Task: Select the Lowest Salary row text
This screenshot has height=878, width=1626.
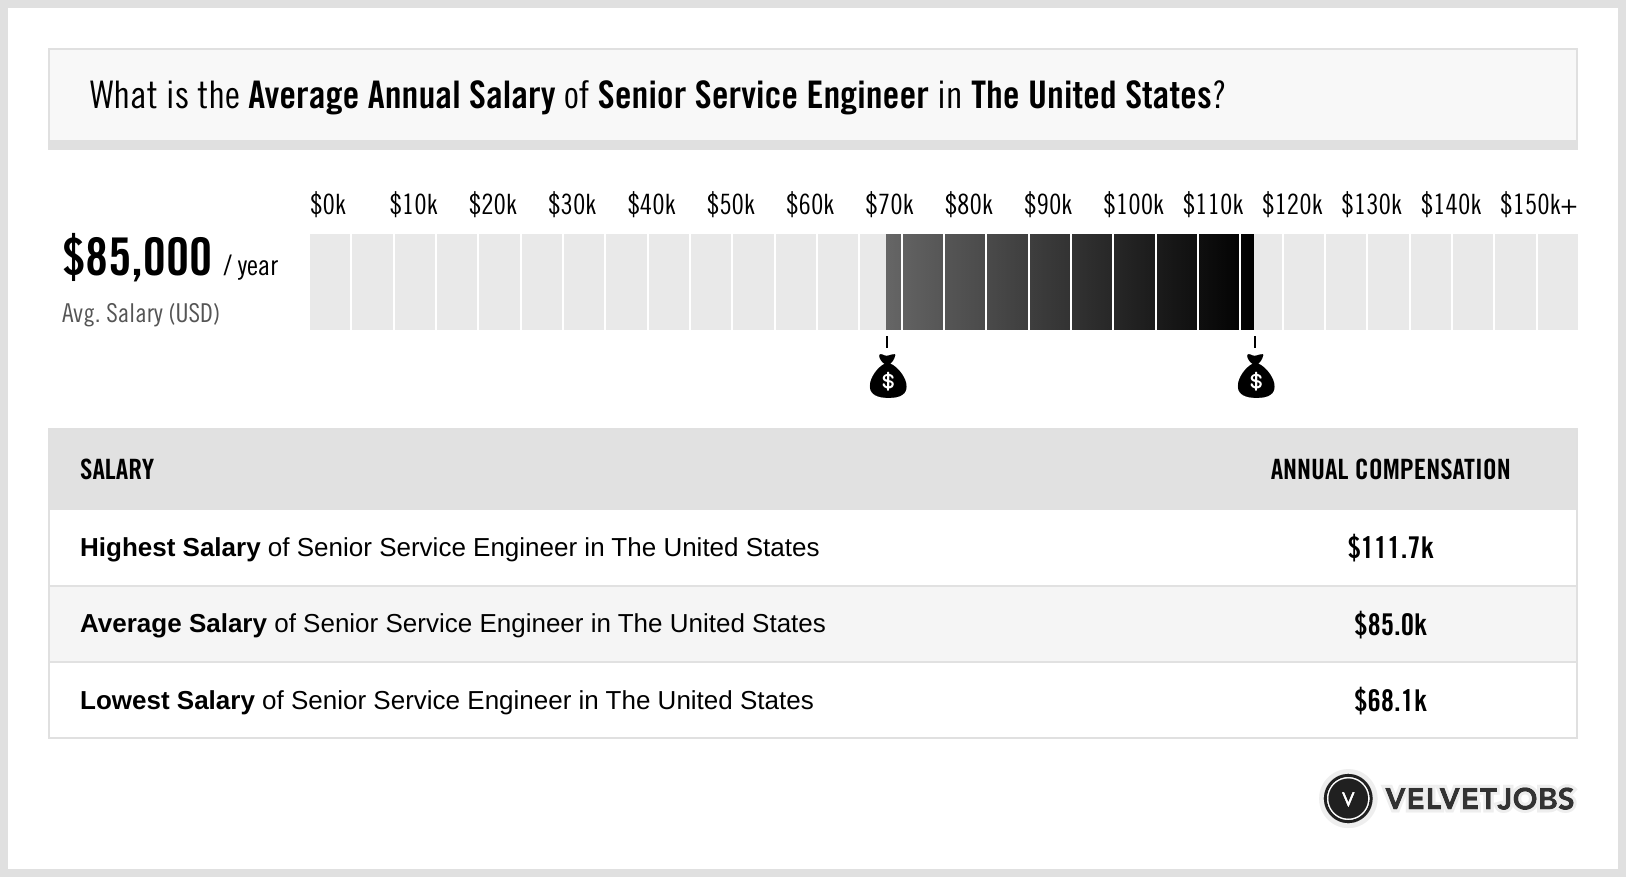Action: (x=446, y=700)
